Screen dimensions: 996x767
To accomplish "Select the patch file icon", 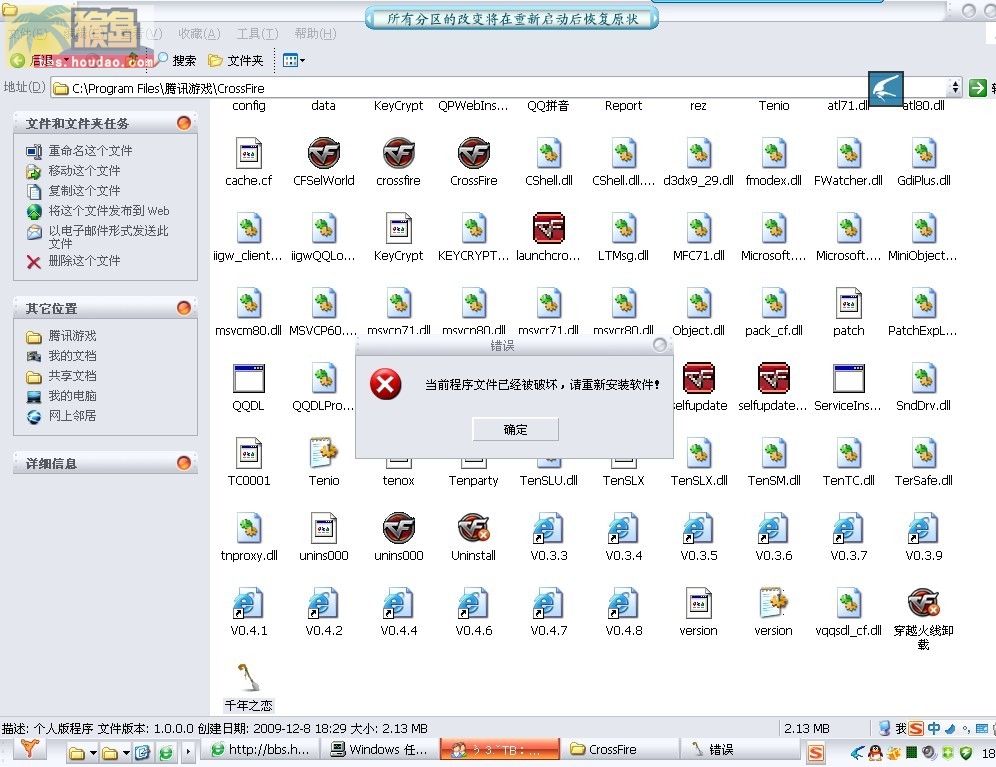I will tap(849, 303).
